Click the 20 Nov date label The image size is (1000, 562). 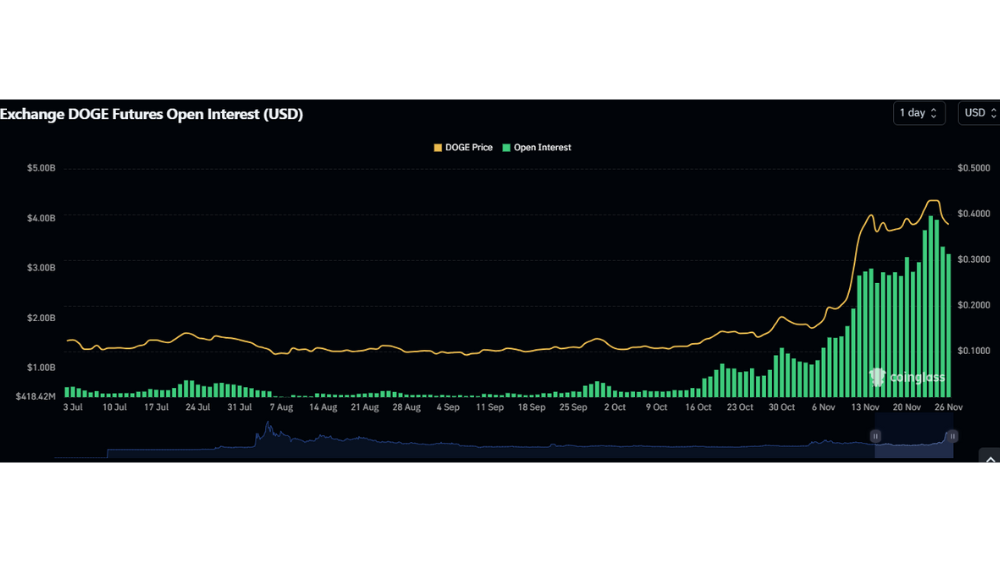tap(907, 407)
